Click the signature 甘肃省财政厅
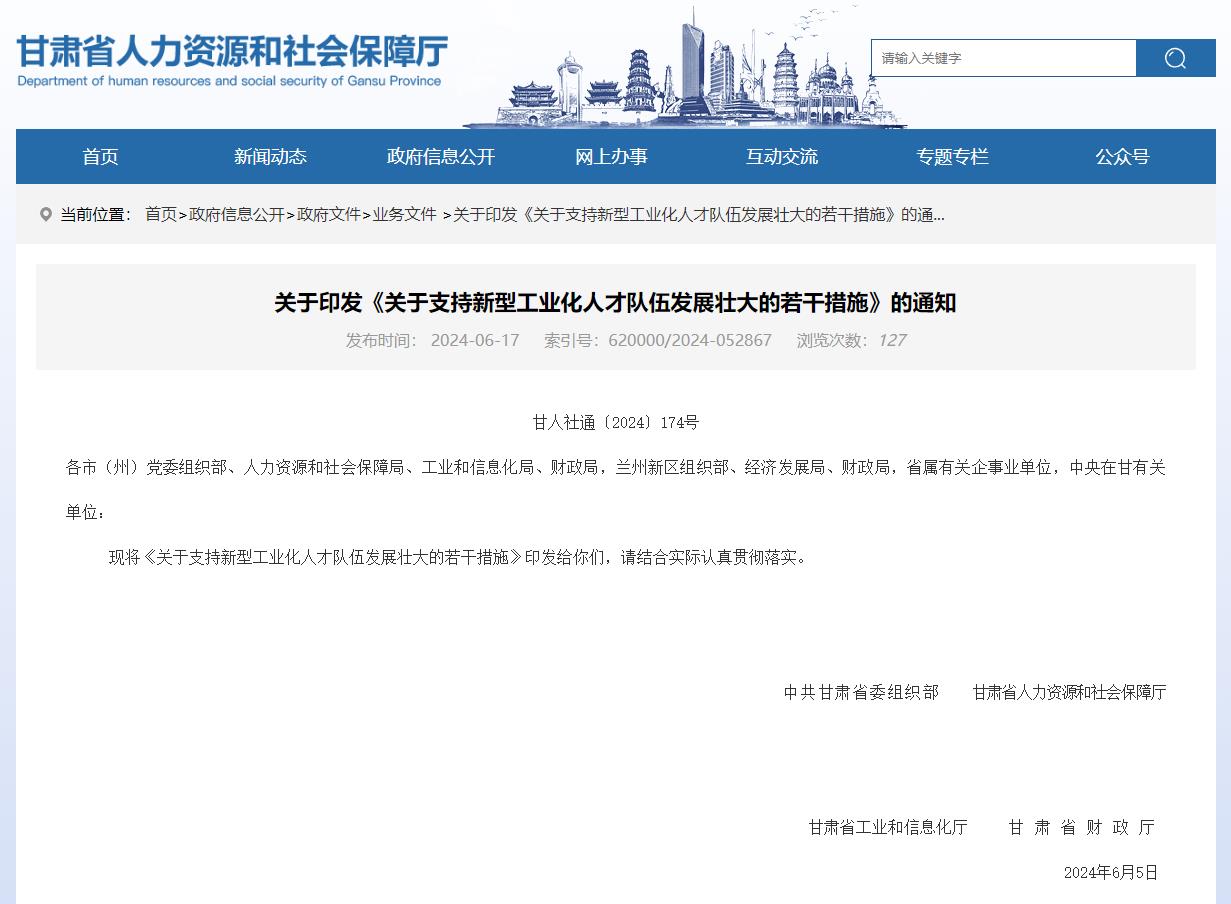Screen dimensions: 1231x904 (x=1082, y=827)
